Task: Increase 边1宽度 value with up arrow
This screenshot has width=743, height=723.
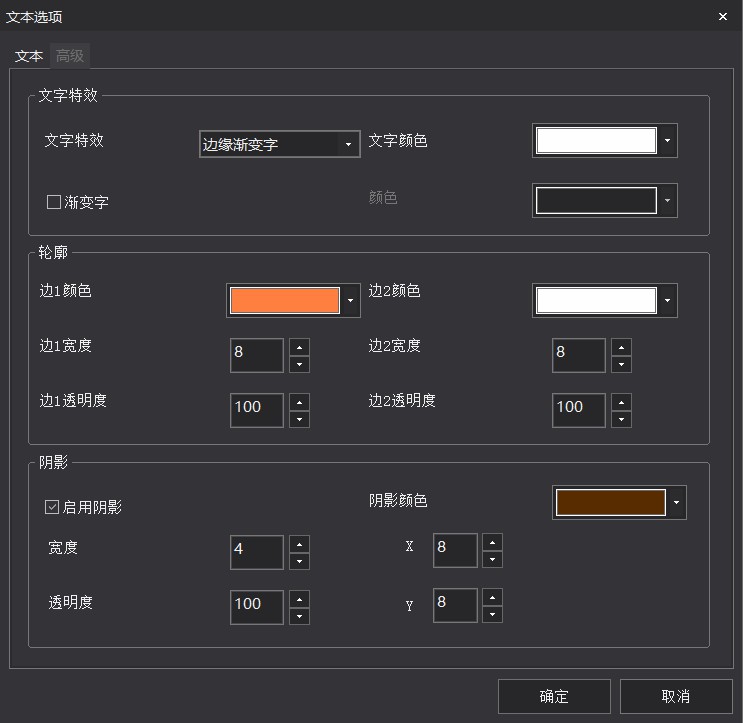Action: [299, 347]
